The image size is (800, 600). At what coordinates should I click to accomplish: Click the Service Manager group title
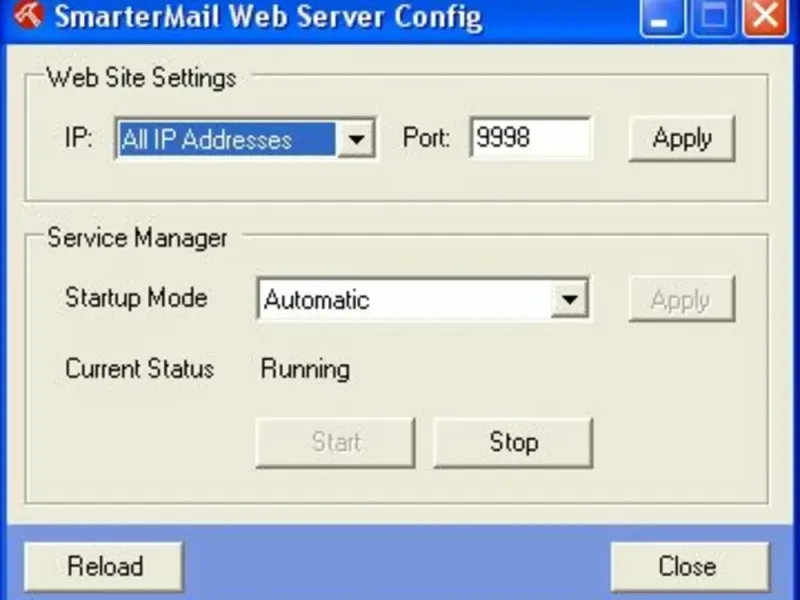(x=137, y=238)
